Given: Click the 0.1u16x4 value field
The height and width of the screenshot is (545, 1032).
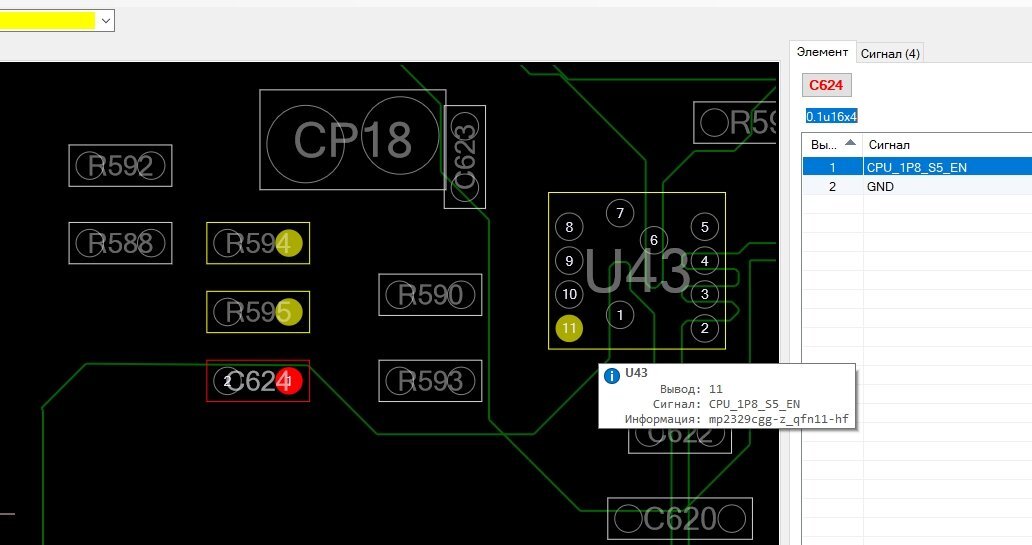Looking at the screenshot, I should tap(832, 116).
